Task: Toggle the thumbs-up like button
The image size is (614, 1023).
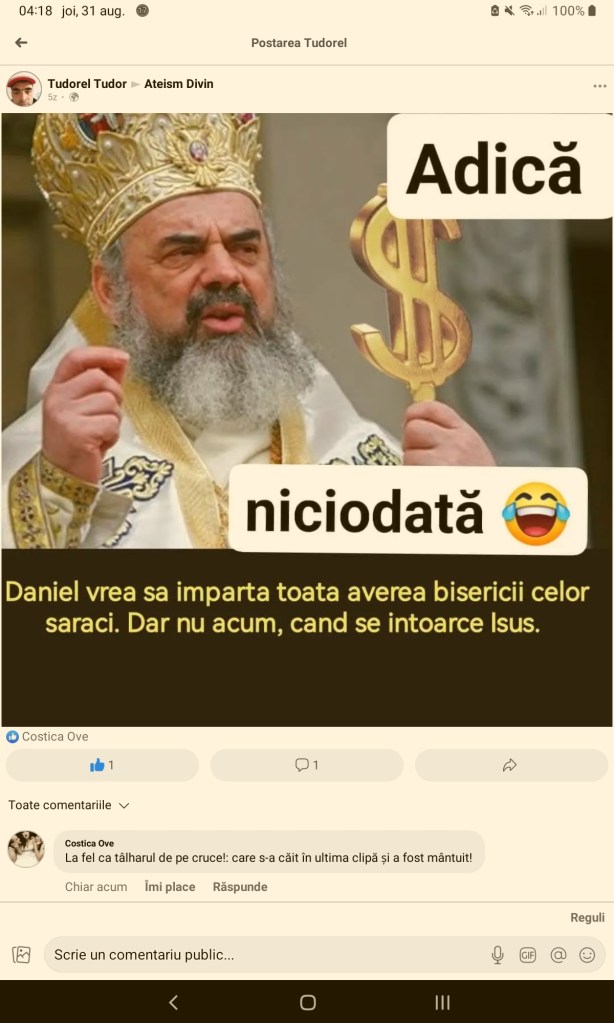Action: click(x=102, y=765)
